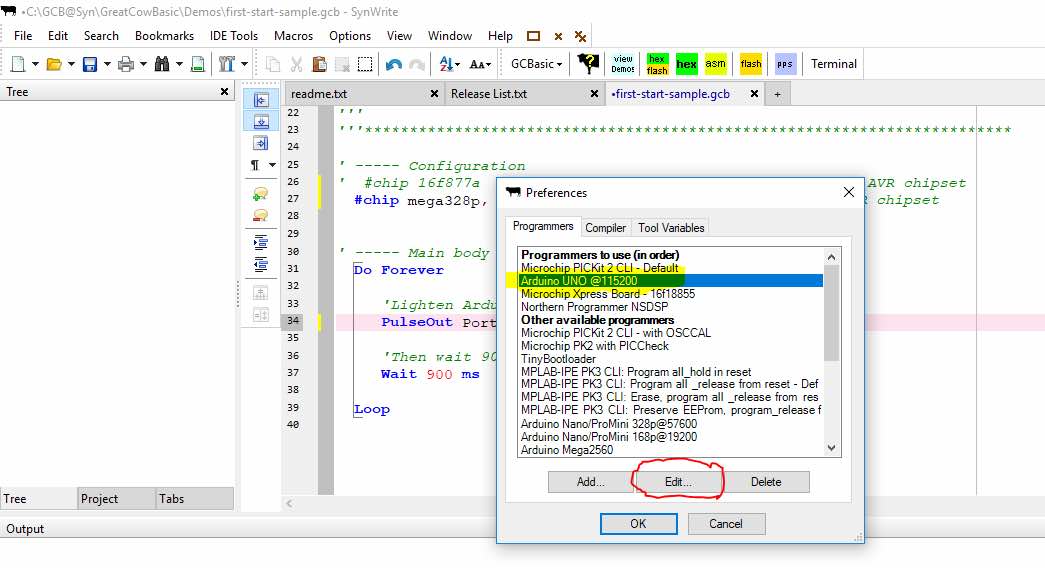1045x568 pixels.
Task: Click the Save file icon
Action: click(89, 64)
